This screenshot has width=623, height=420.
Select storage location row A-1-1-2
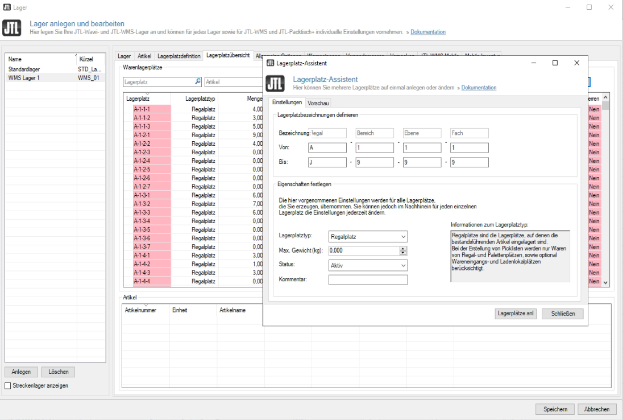click(x=193, y=118)
